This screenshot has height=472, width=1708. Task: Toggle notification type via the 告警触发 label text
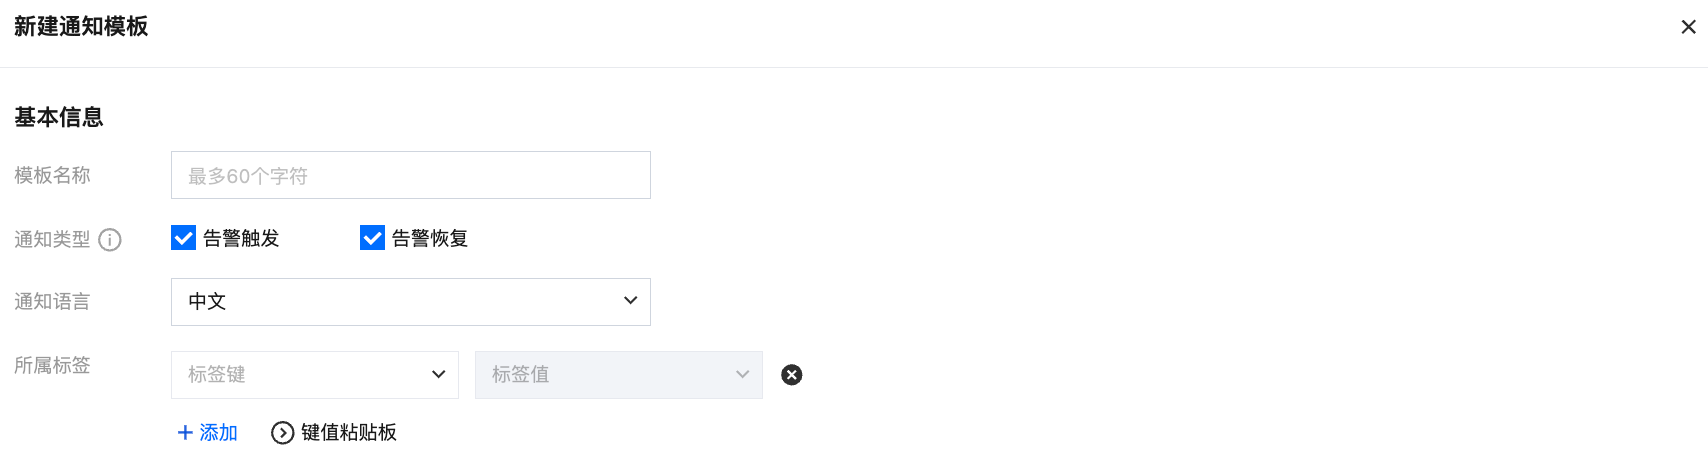(241, 239)
